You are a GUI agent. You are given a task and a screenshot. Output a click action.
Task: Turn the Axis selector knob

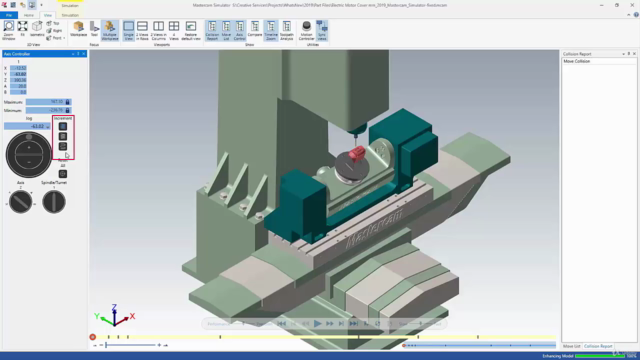click(20, 201)
